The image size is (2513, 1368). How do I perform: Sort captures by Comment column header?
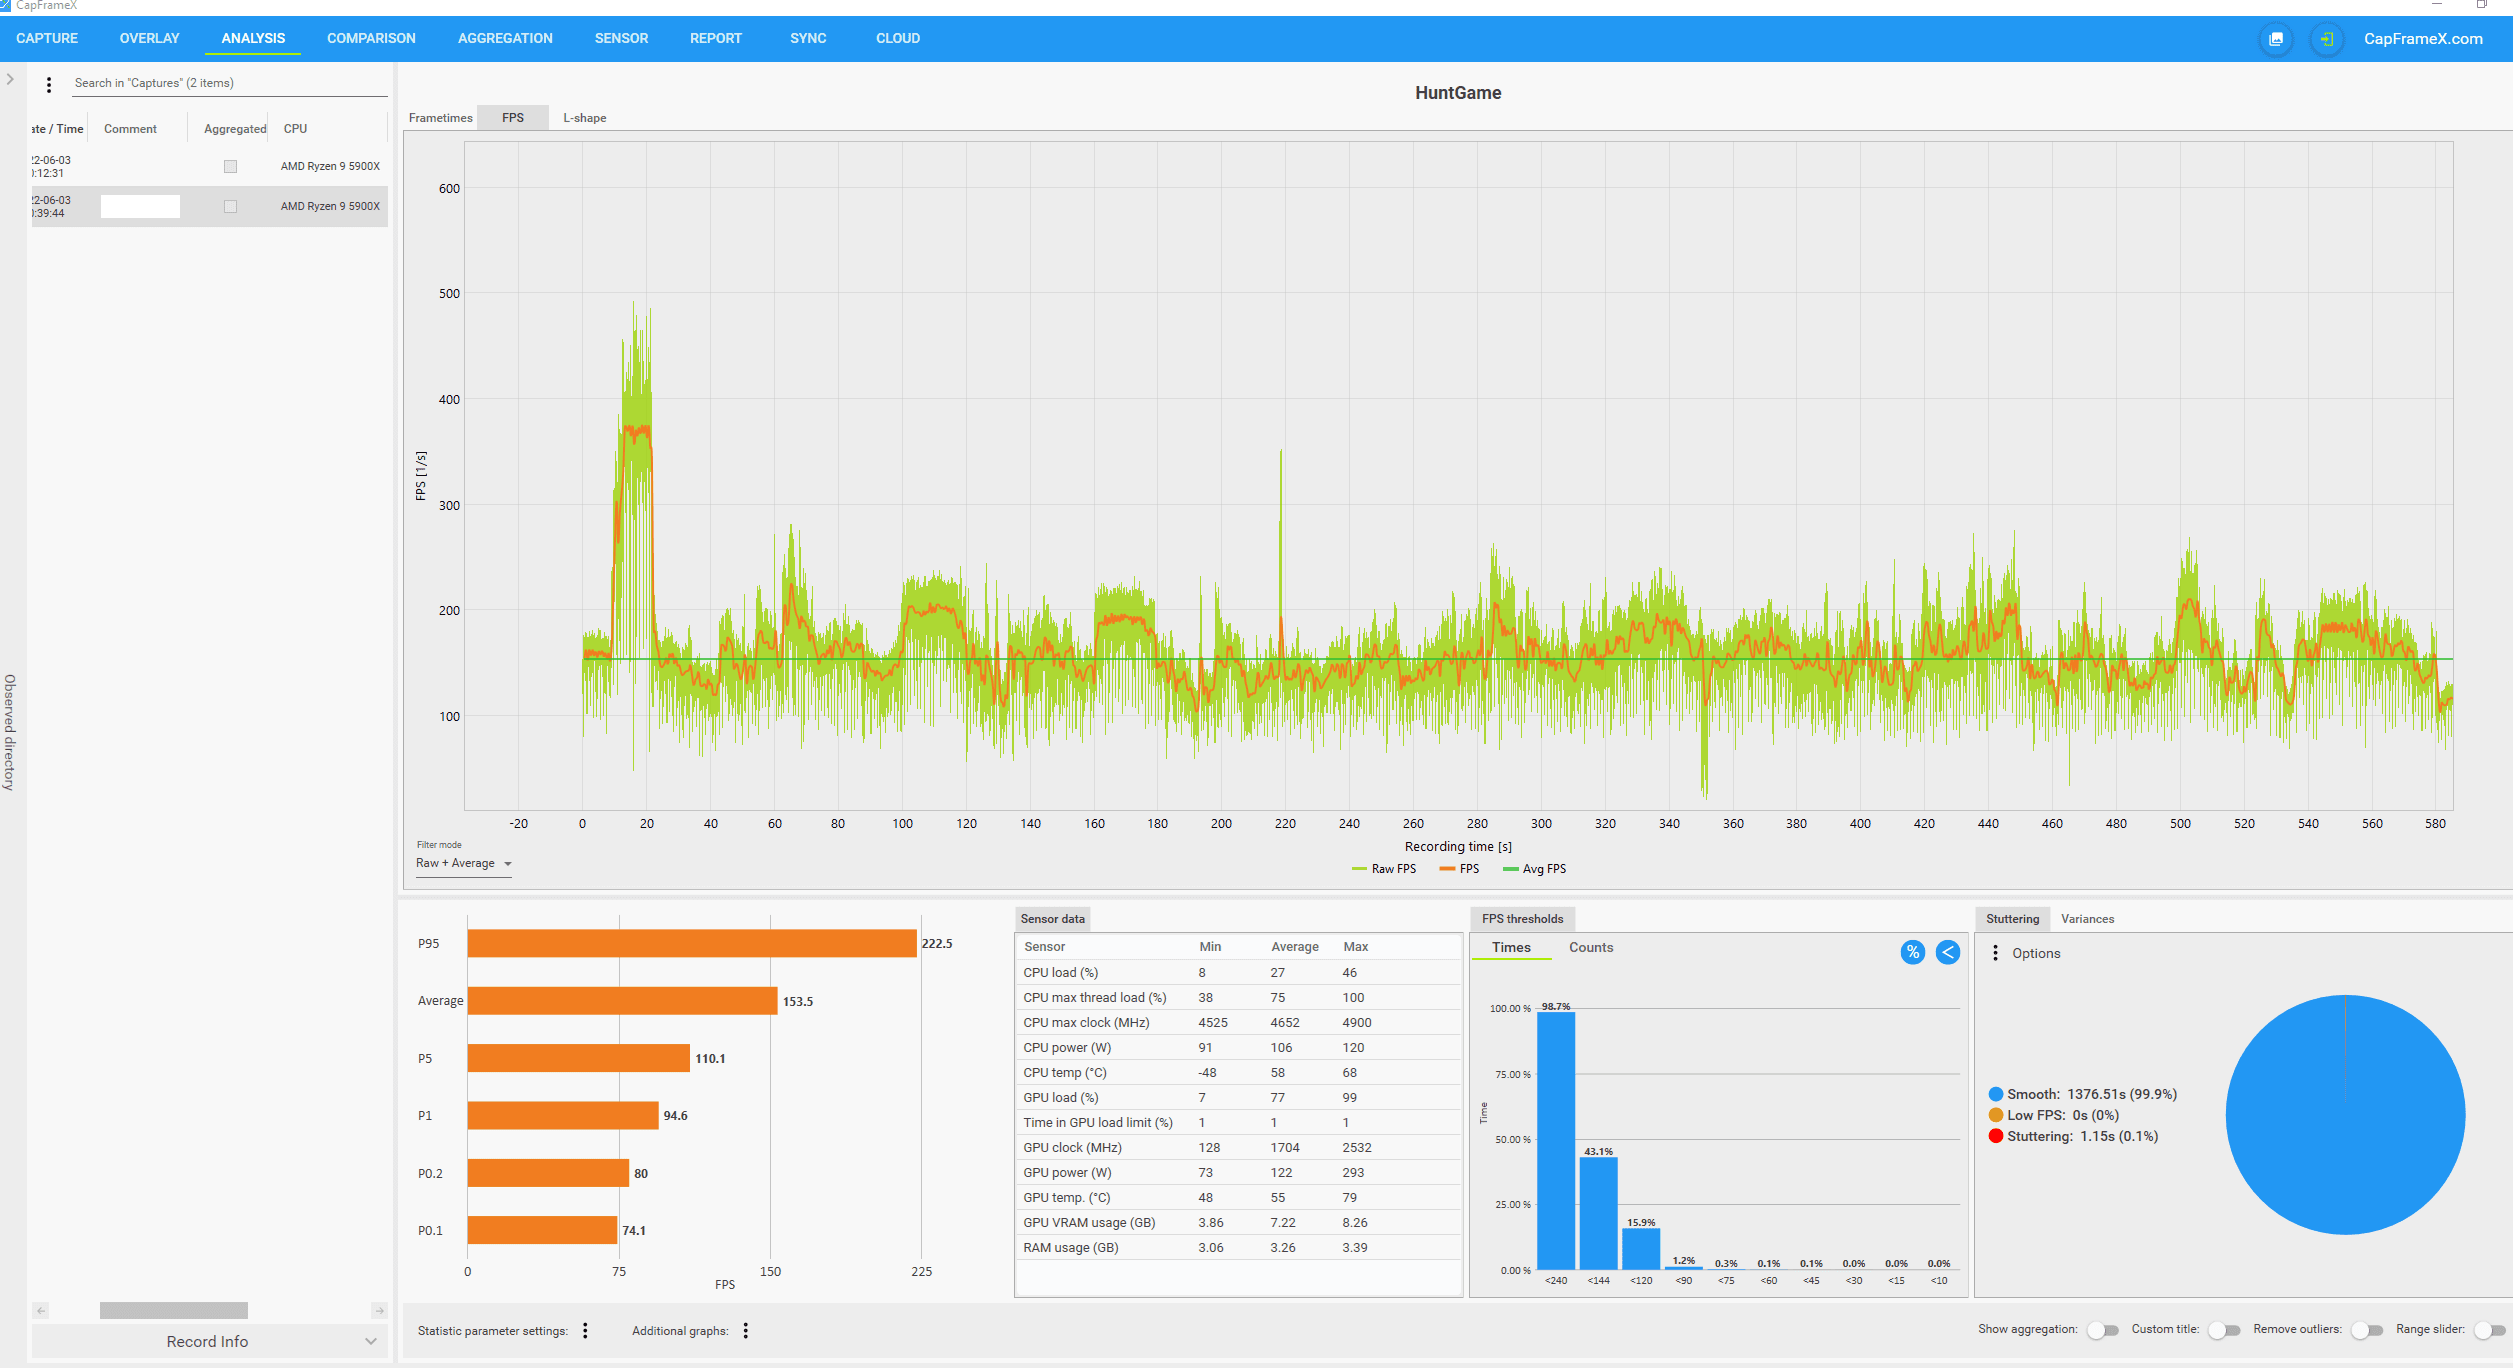(130, 129)
